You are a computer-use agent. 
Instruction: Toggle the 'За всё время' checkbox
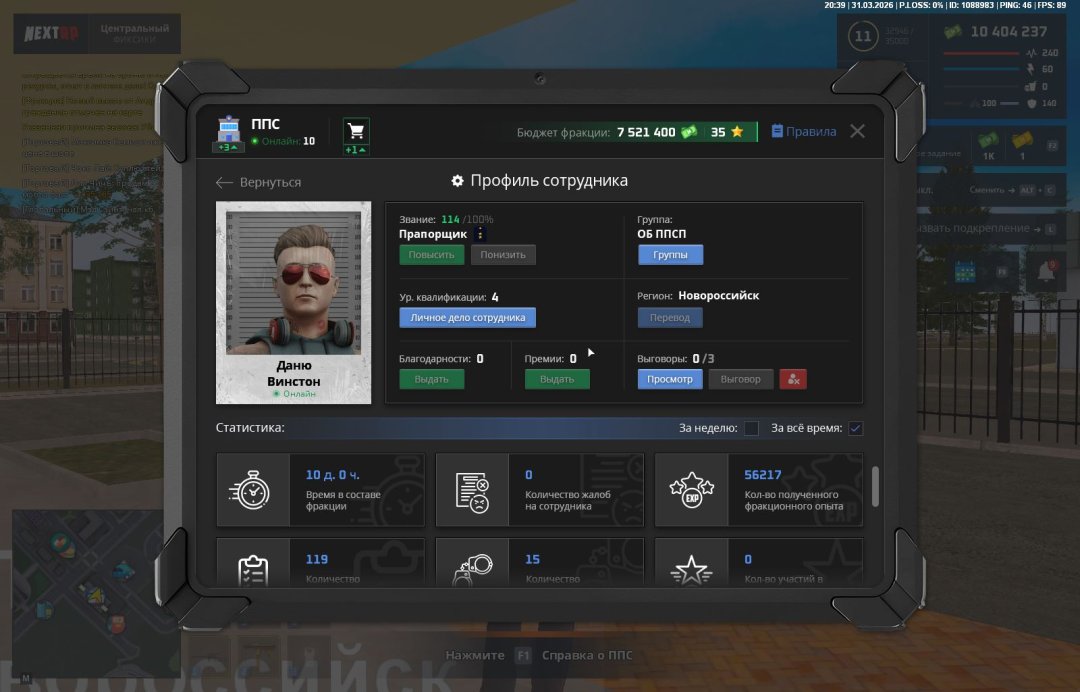pyautogui.click(x=855, y=428)
